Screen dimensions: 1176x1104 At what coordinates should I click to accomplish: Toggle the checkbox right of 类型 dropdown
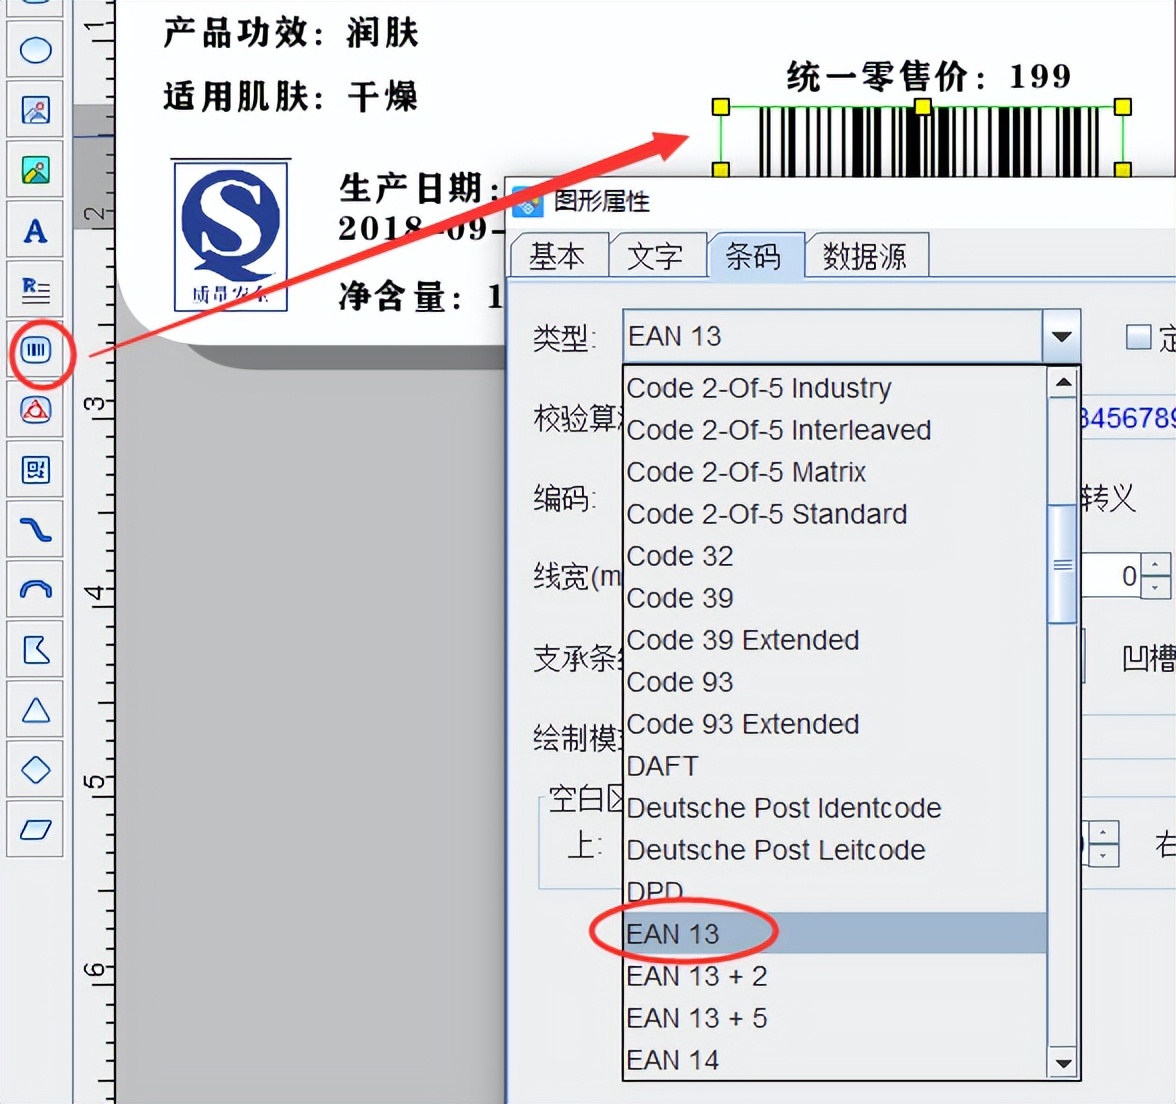[1138, 337]
